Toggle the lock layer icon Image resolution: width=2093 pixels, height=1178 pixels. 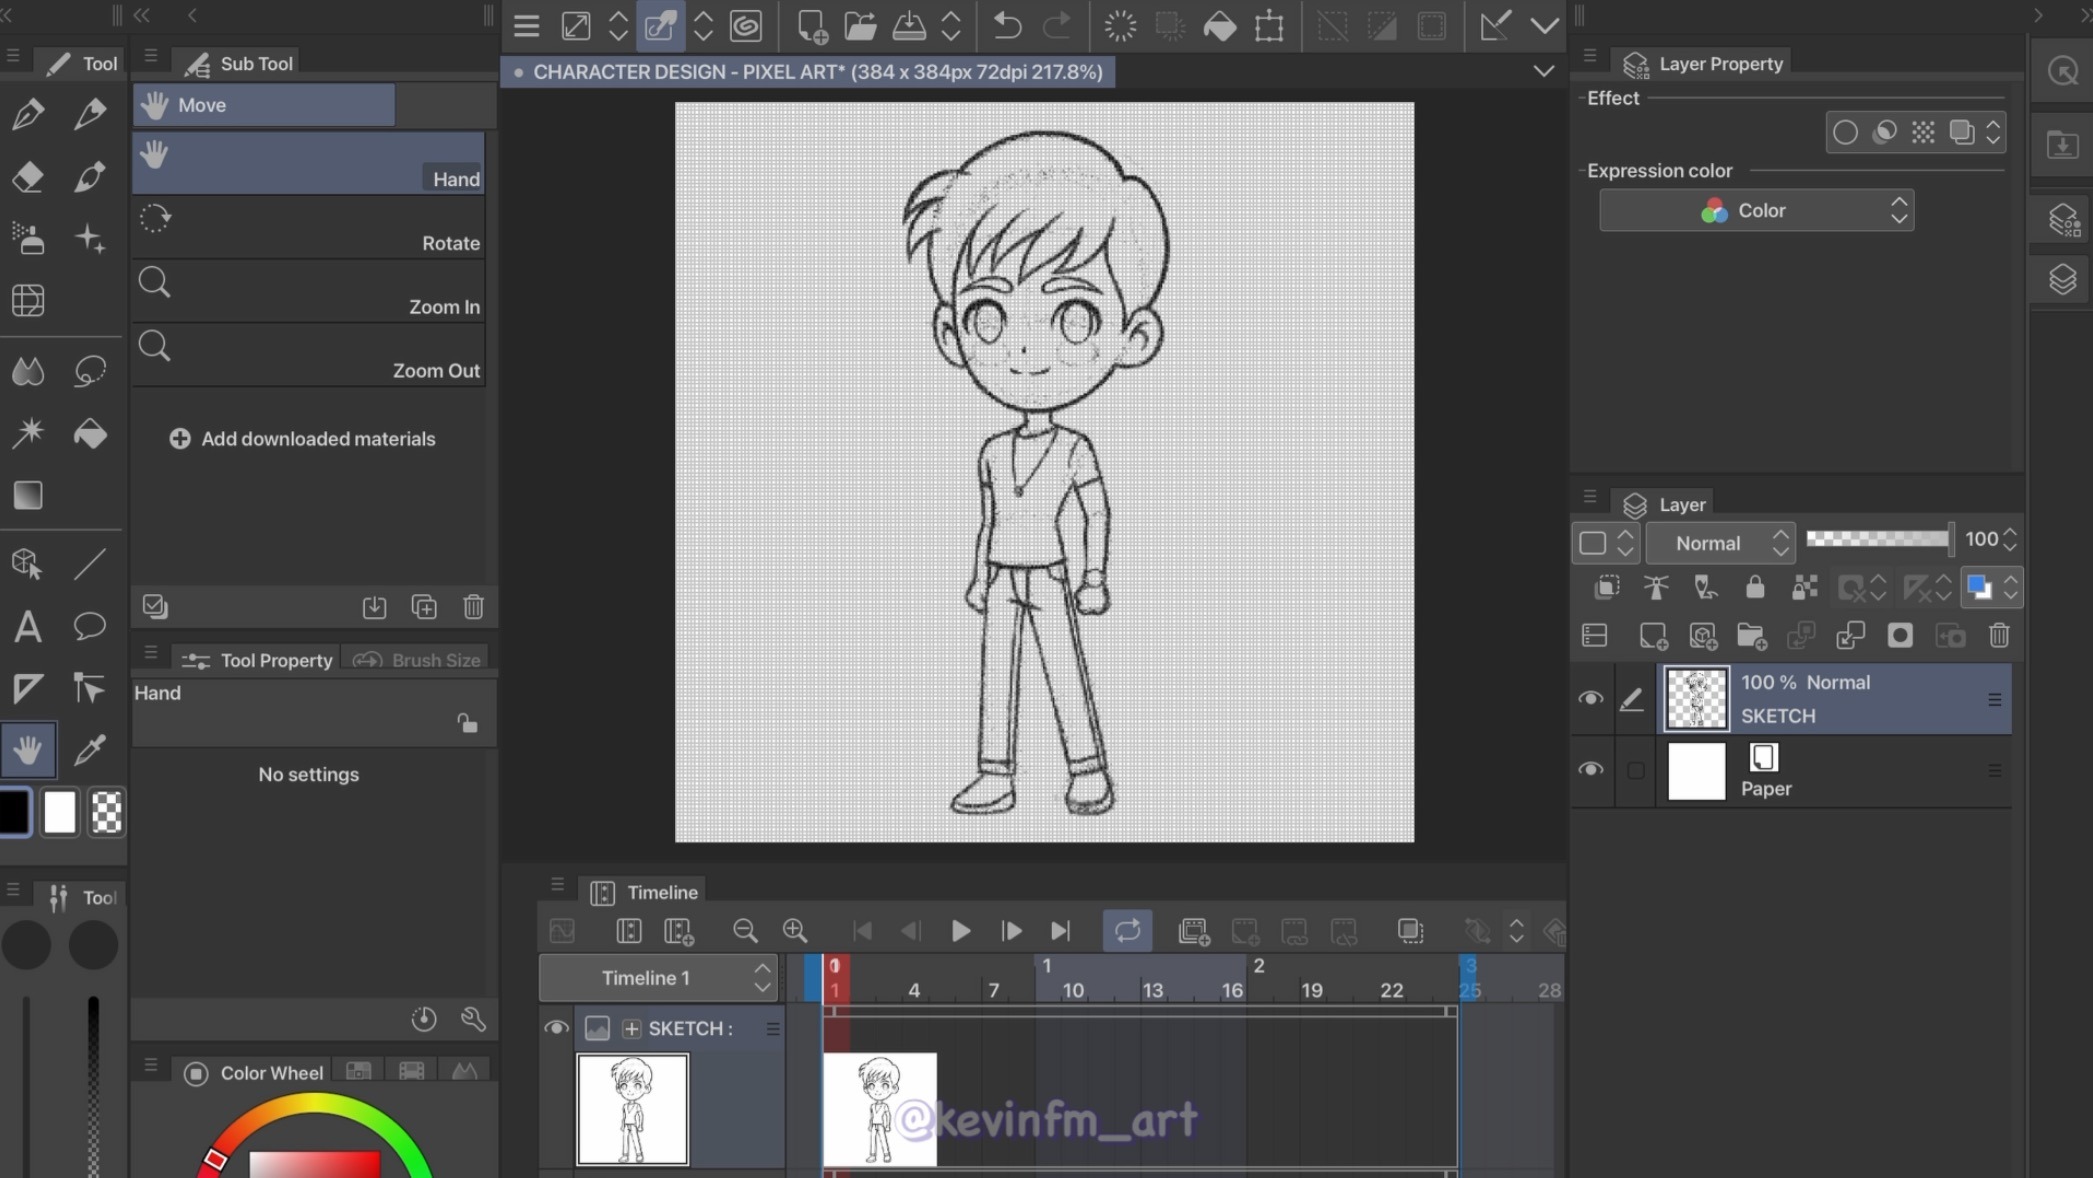click(x=1755, y=588)
